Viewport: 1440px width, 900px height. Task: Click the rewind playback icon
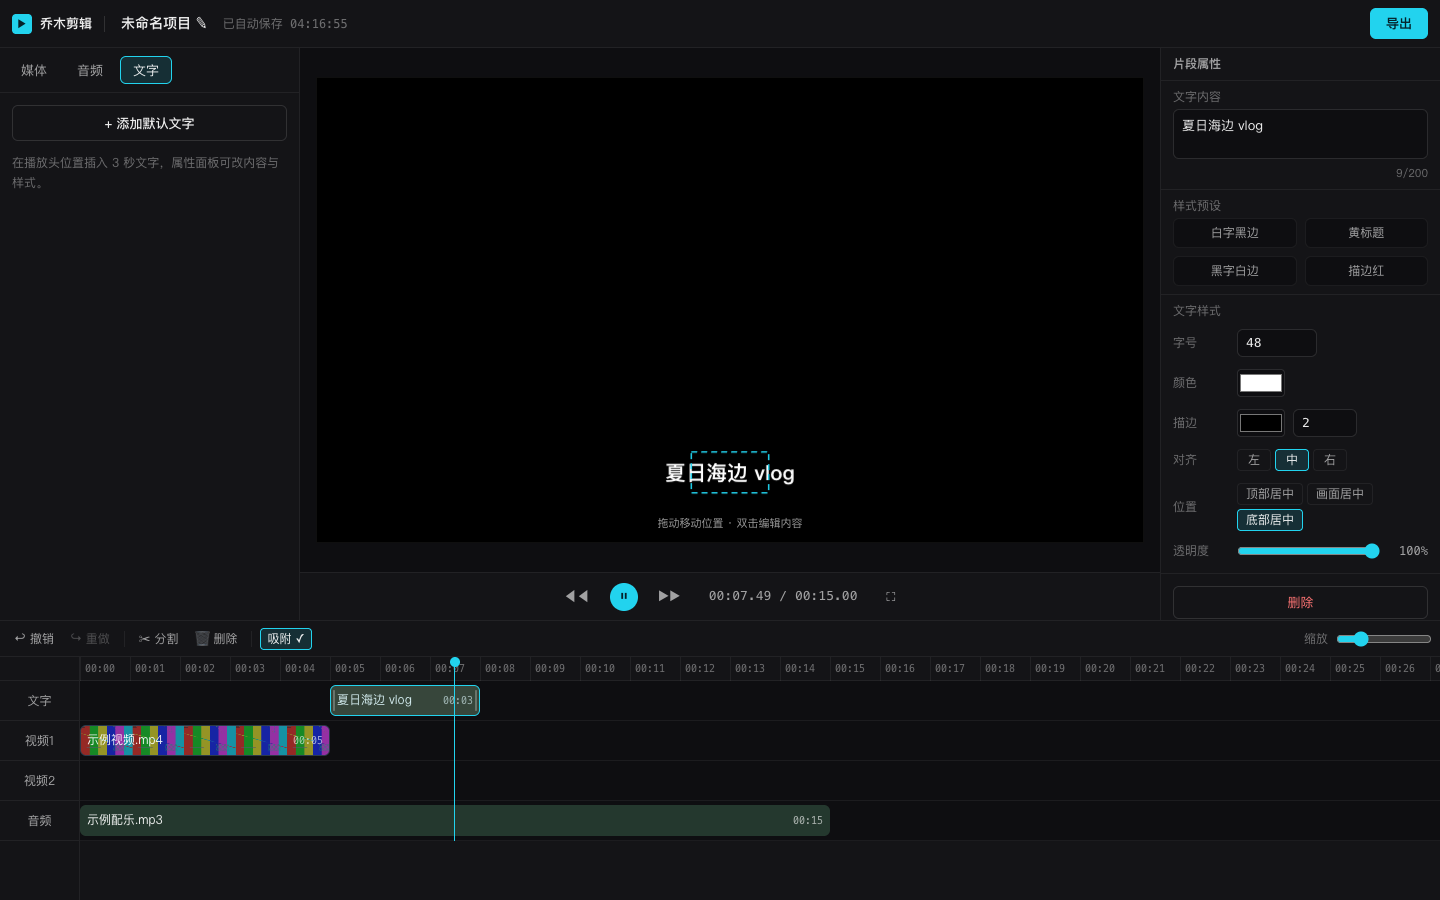(577, 596)
